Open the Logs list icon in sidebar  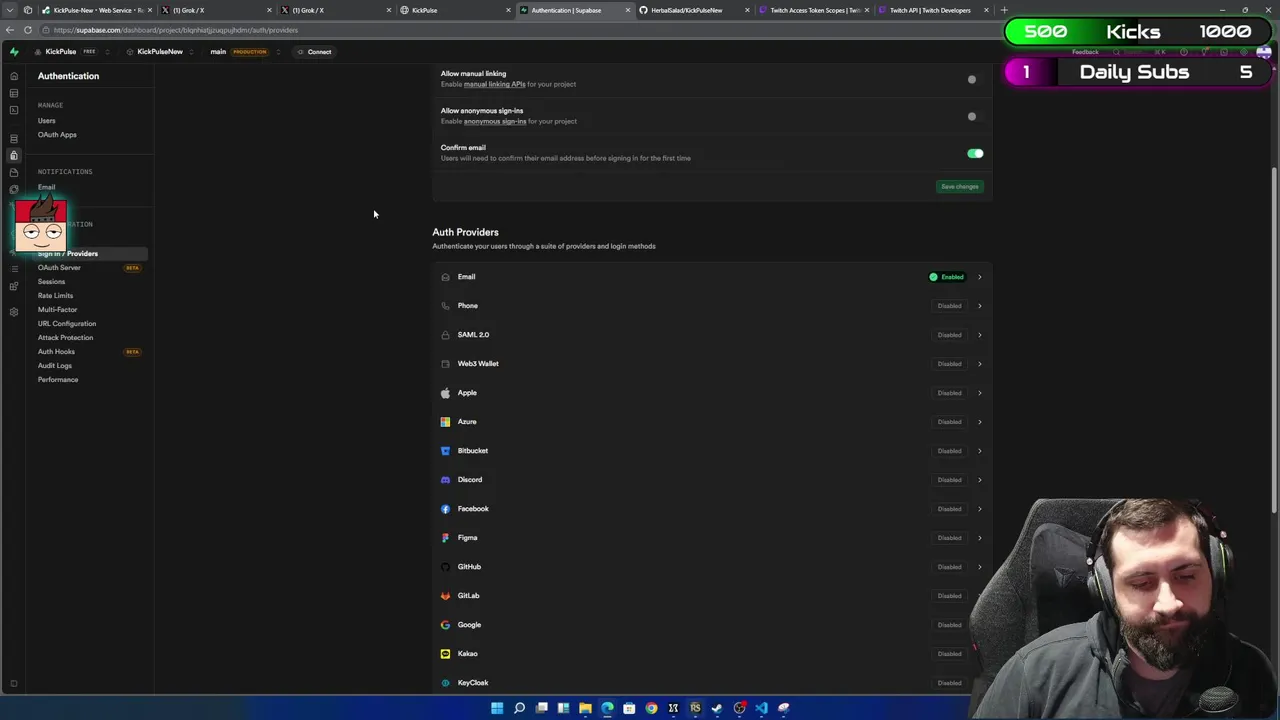(x=14, y=269)
